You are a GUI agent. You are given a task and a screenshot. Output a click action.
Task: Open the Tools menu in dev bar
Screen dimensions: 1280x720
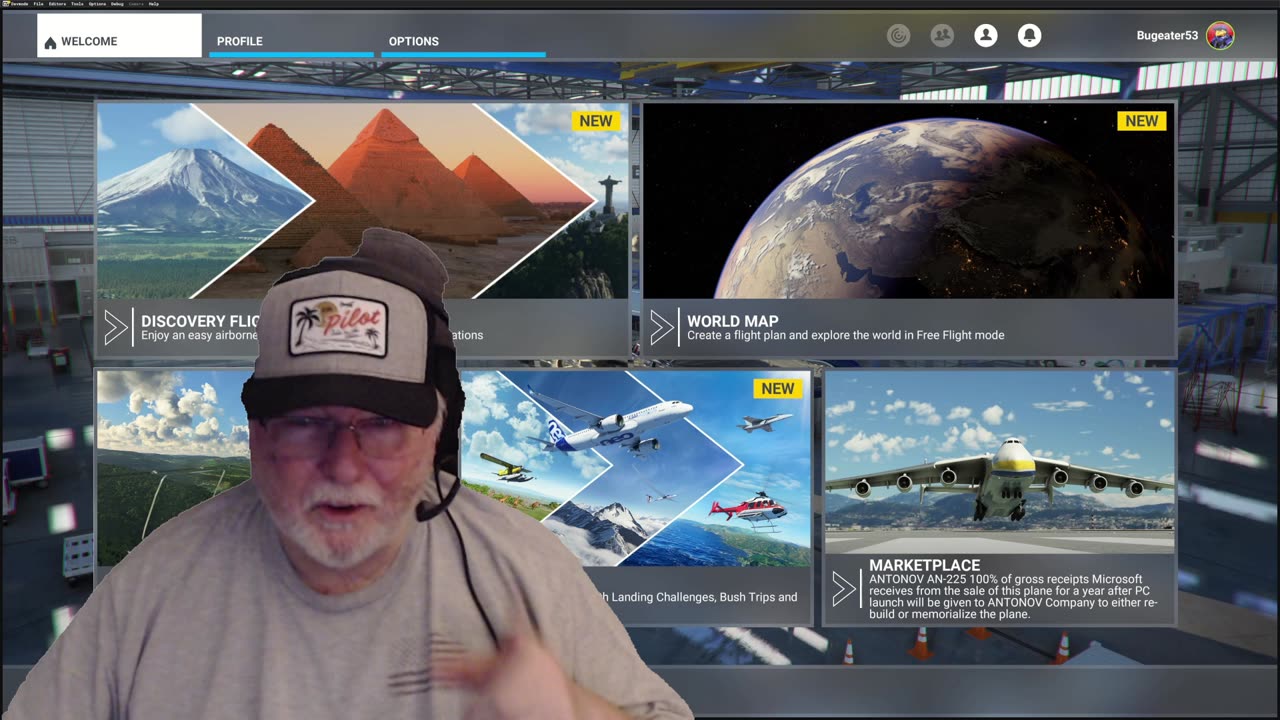(x=77, y=4)
